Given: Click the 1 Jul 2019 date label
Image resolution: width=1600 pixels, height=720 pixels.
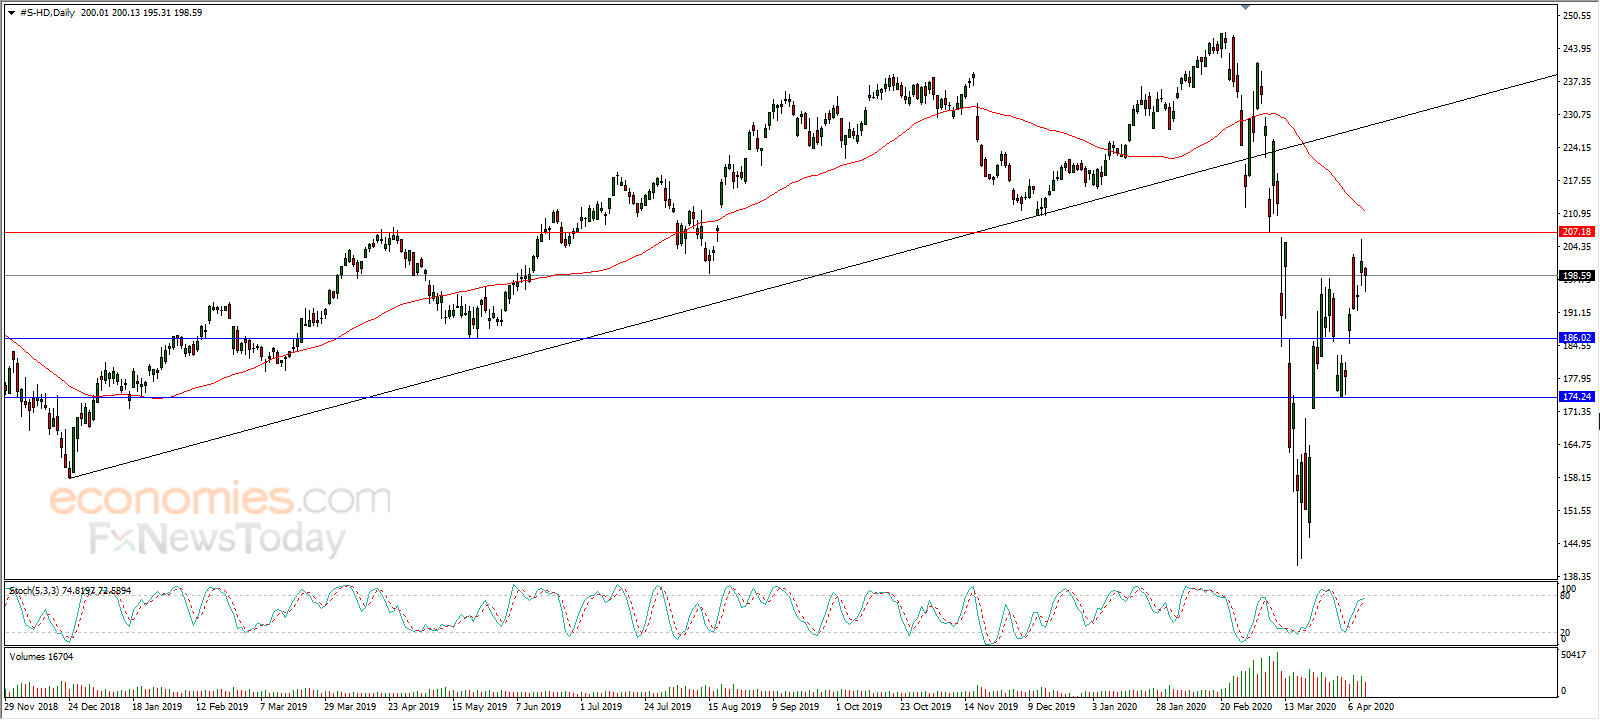Looking at the screenshot, I should pyautogui.click(x=601, y=706).
